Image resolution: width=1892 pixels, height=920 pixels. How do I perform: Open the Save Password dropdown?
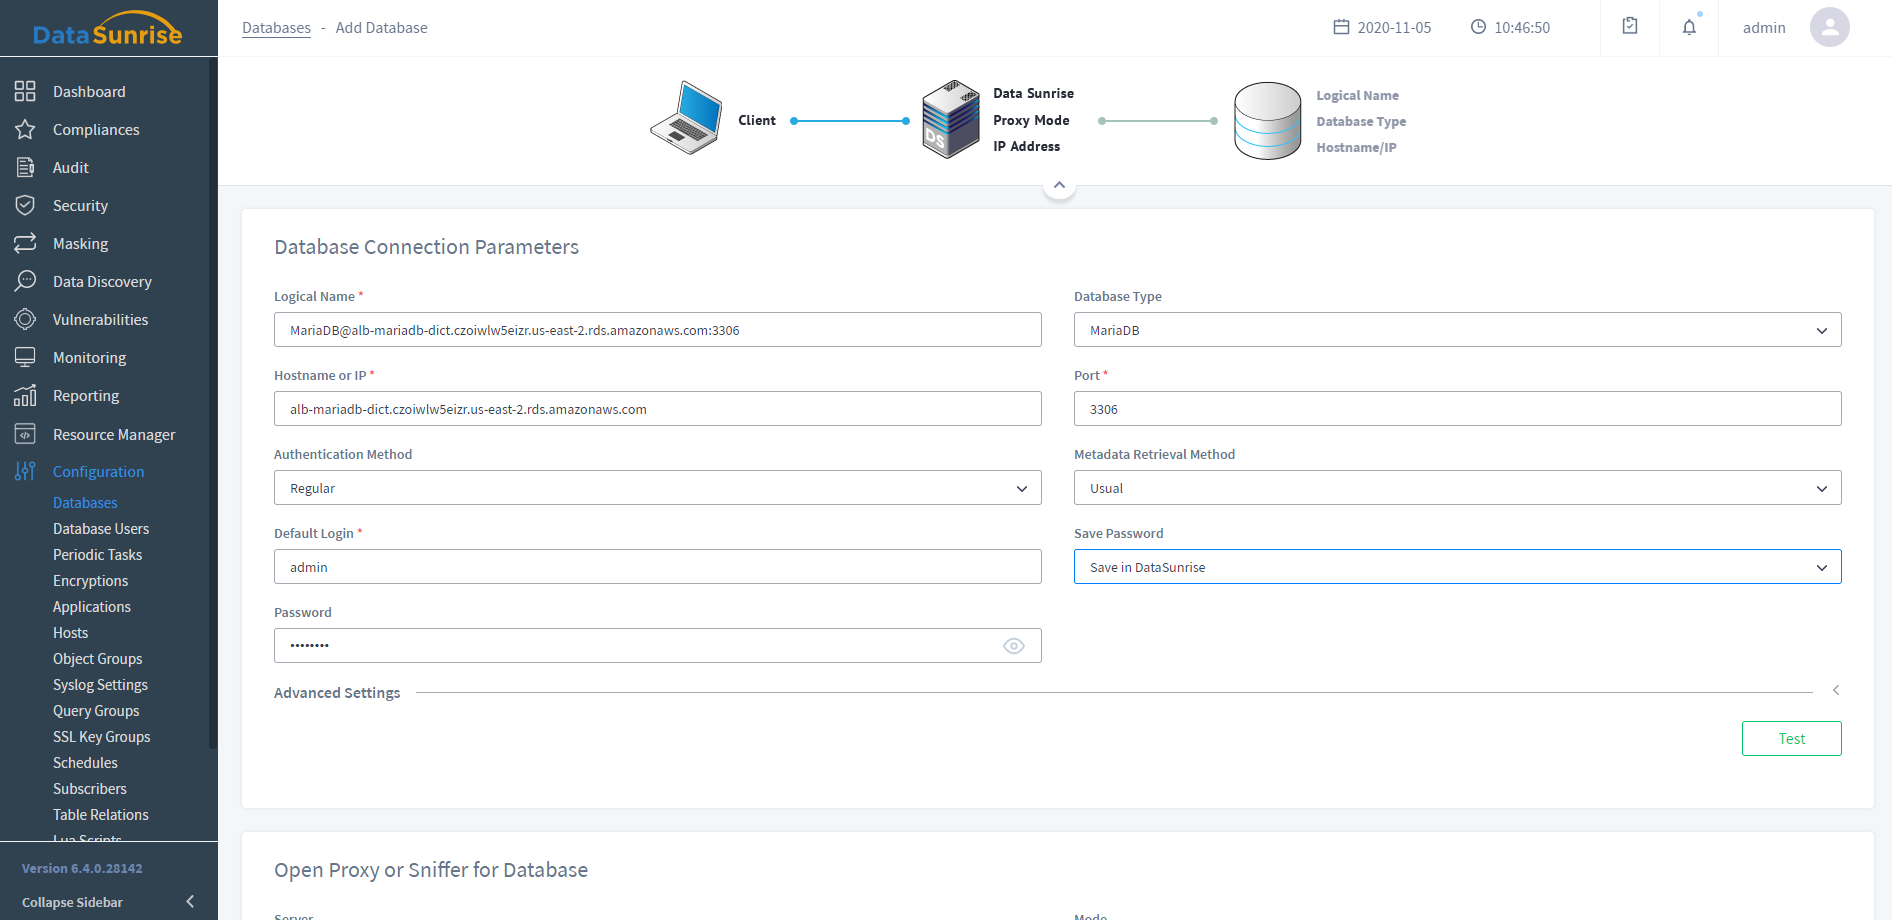[1456, 567]
